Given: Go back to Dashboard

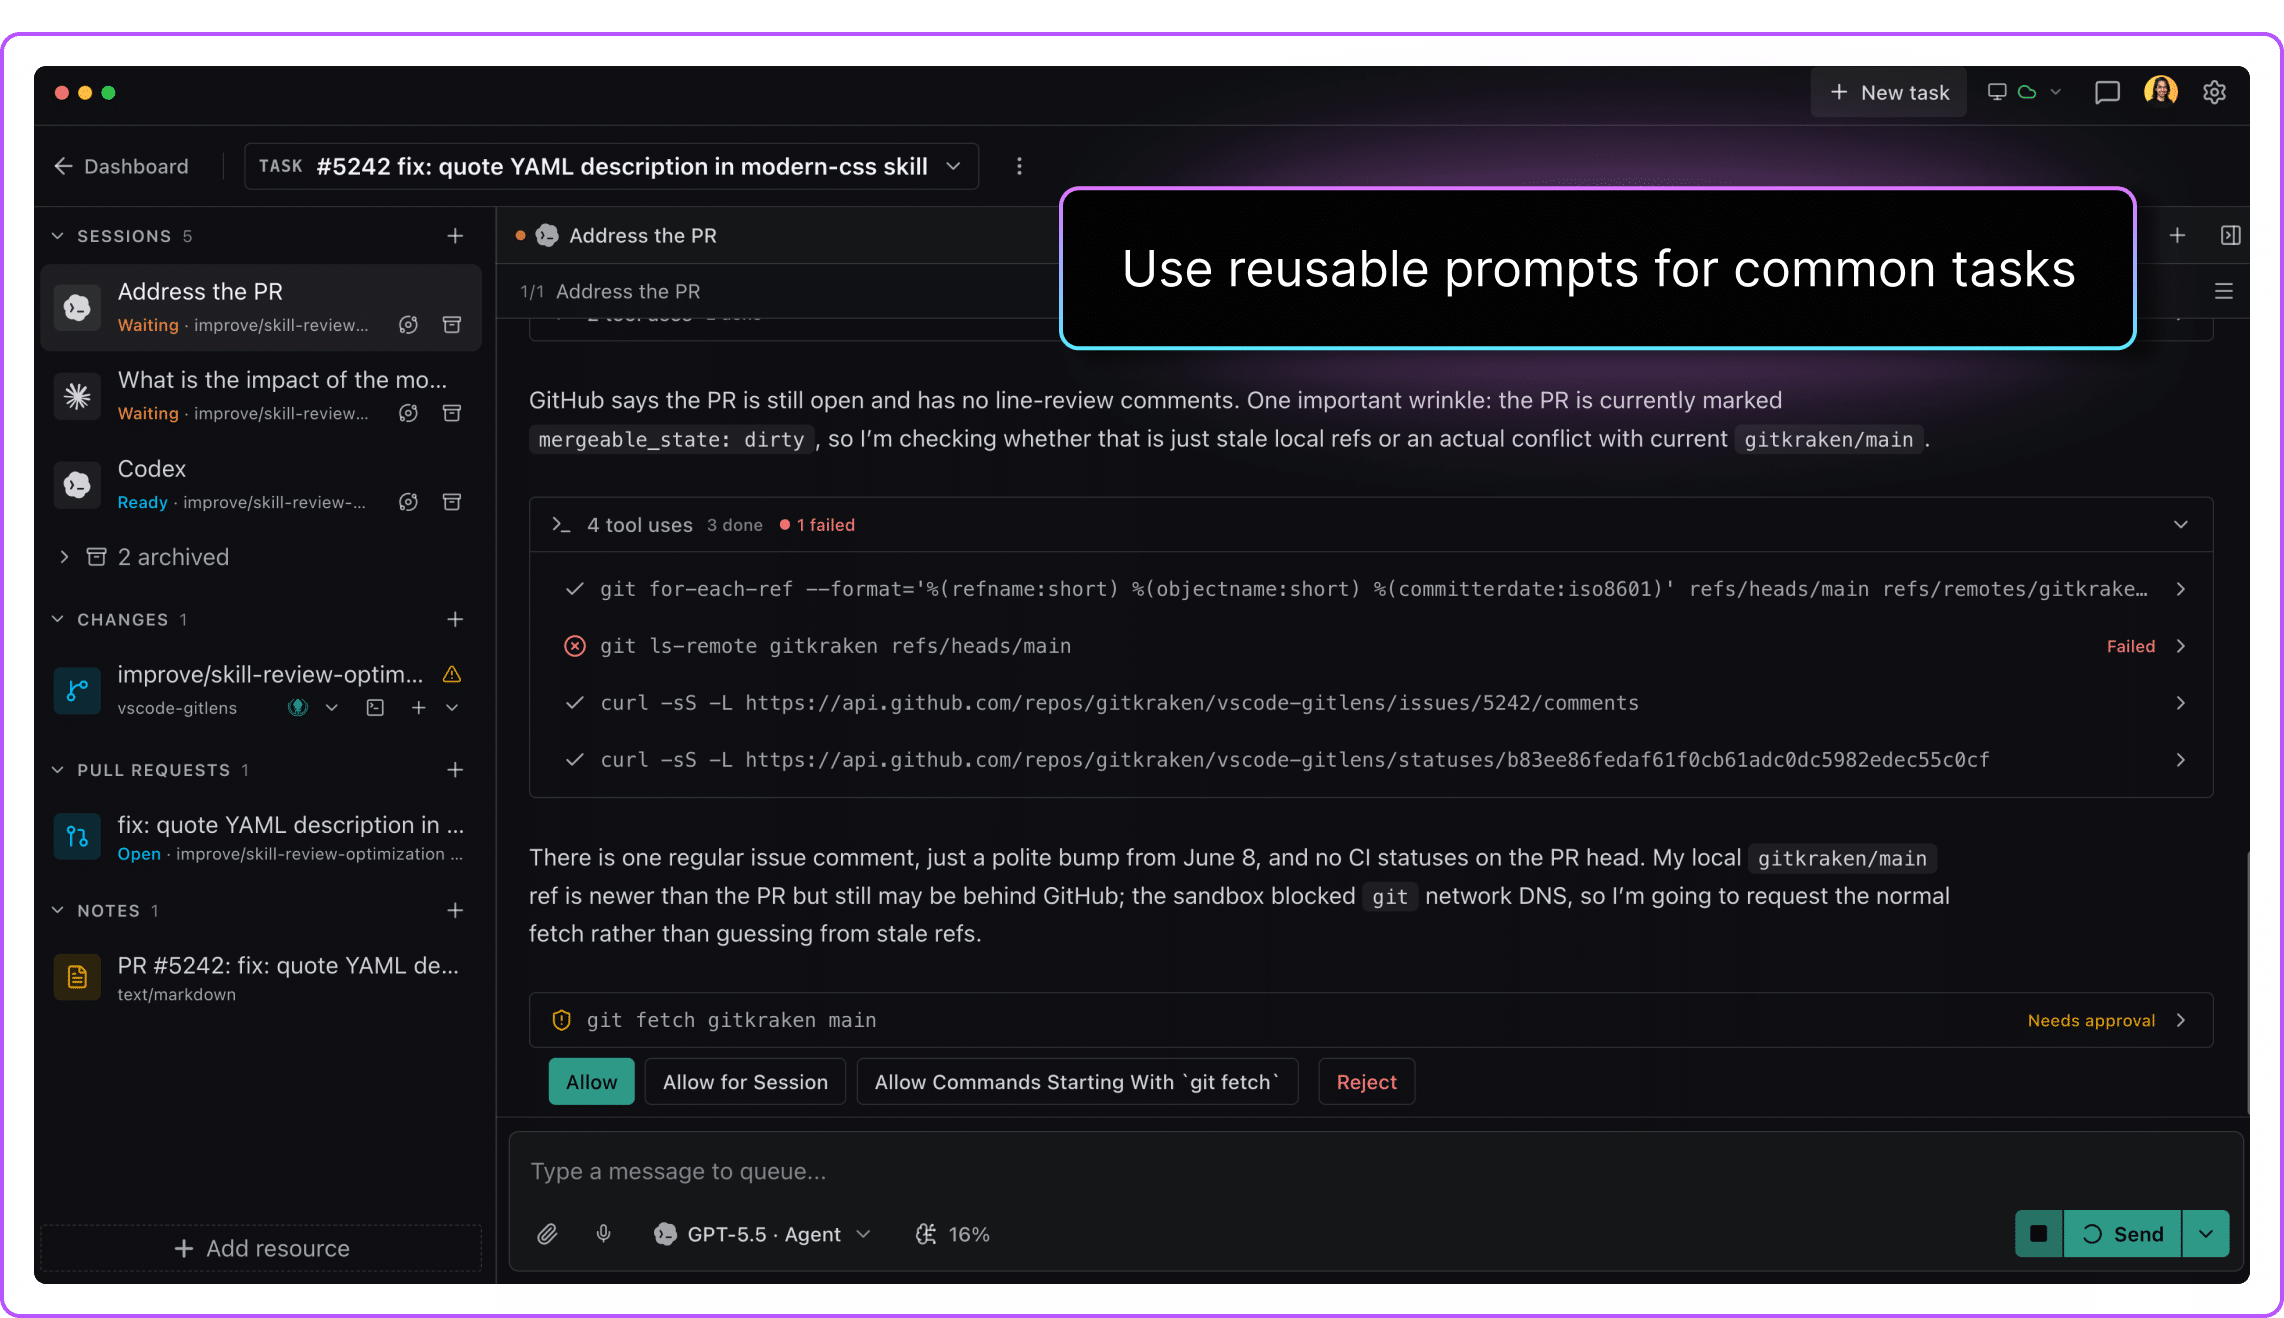Looking at the screenshot, I should (x=121, y=166).
